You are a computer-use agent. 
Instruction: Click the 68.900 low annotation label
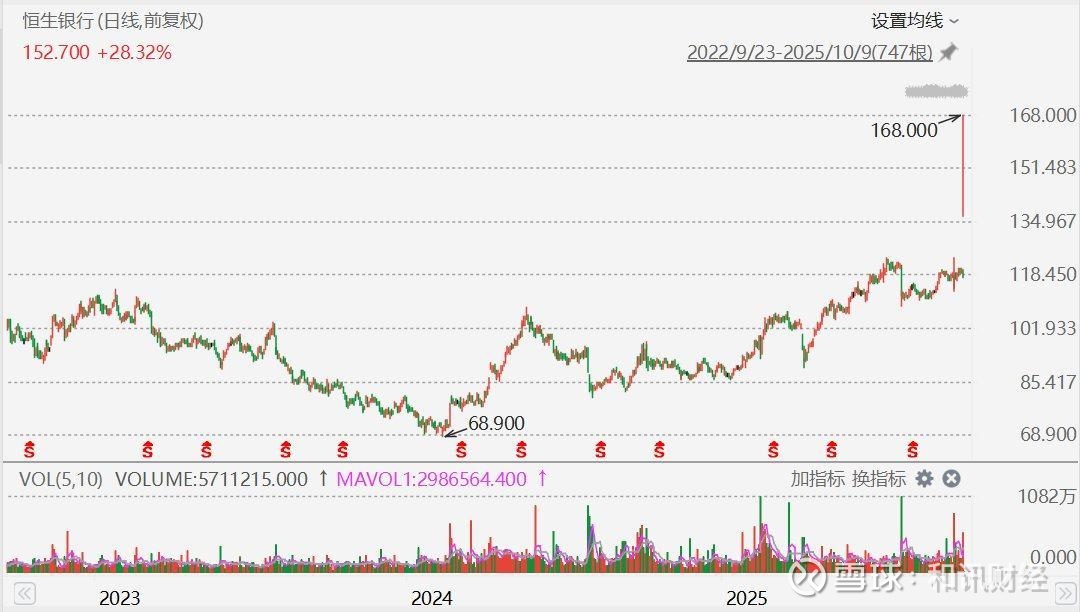[x=496, y=423]
